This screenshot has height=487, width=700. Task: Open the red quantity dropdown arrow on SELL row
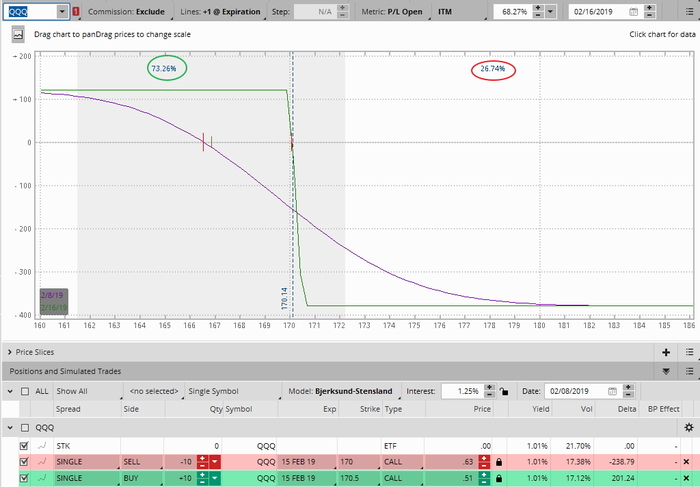coord(215,462)
